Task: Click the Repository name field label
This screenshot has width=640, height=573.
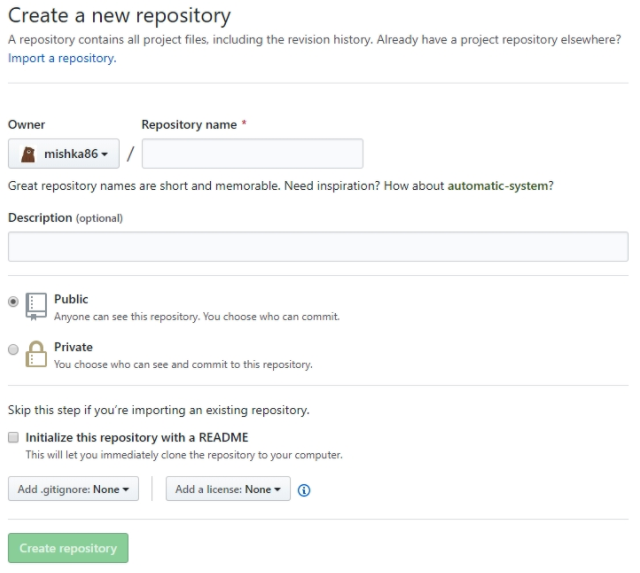Action: [x=189, y=124]
